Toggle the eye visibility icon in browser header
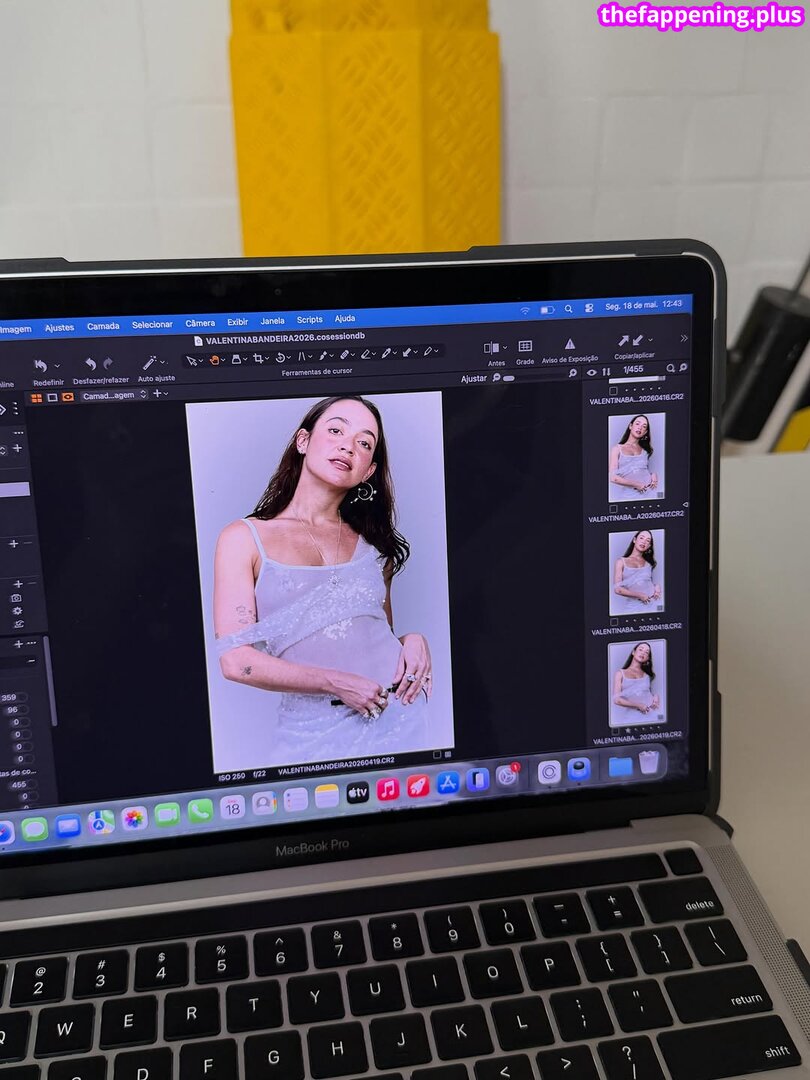This screenshot has height=1080, width=810. (x=591, y=373)
